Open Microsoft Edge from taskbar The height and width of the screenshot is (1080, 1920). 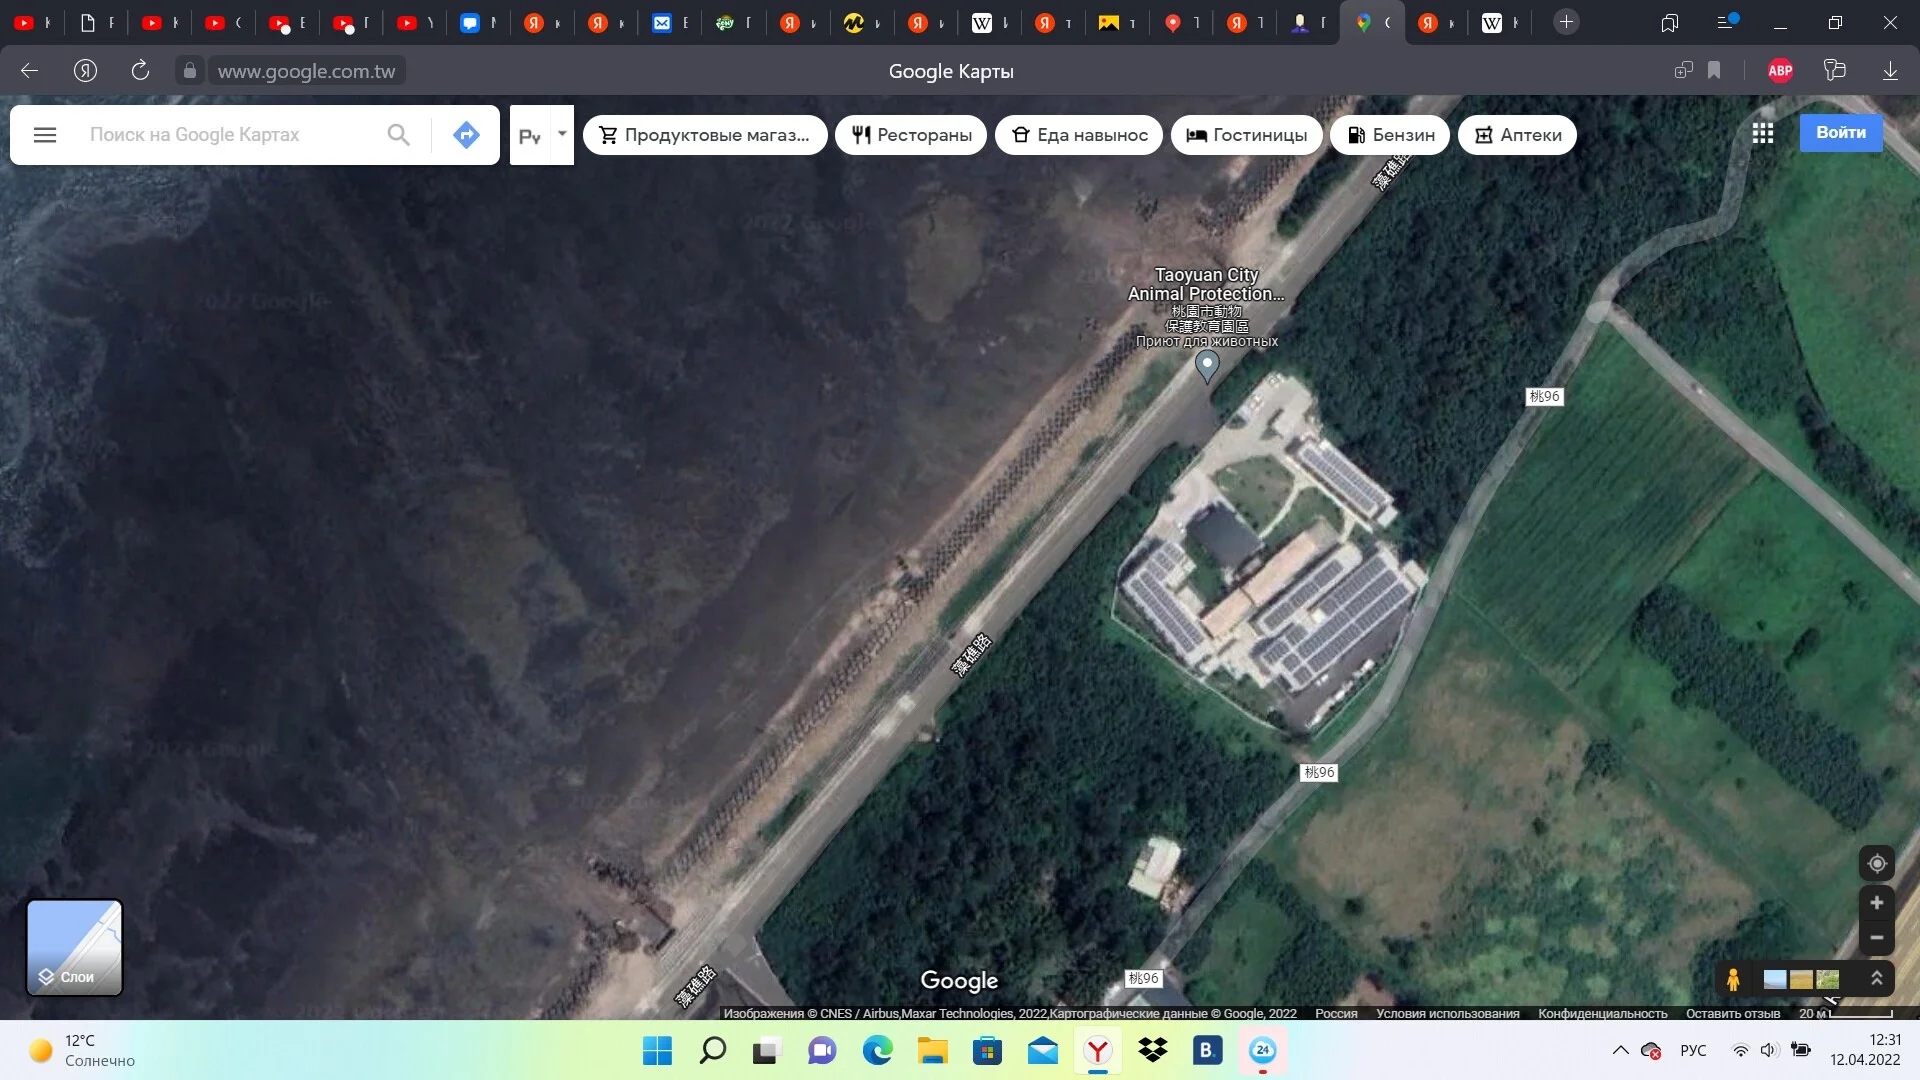point(877,1051)
